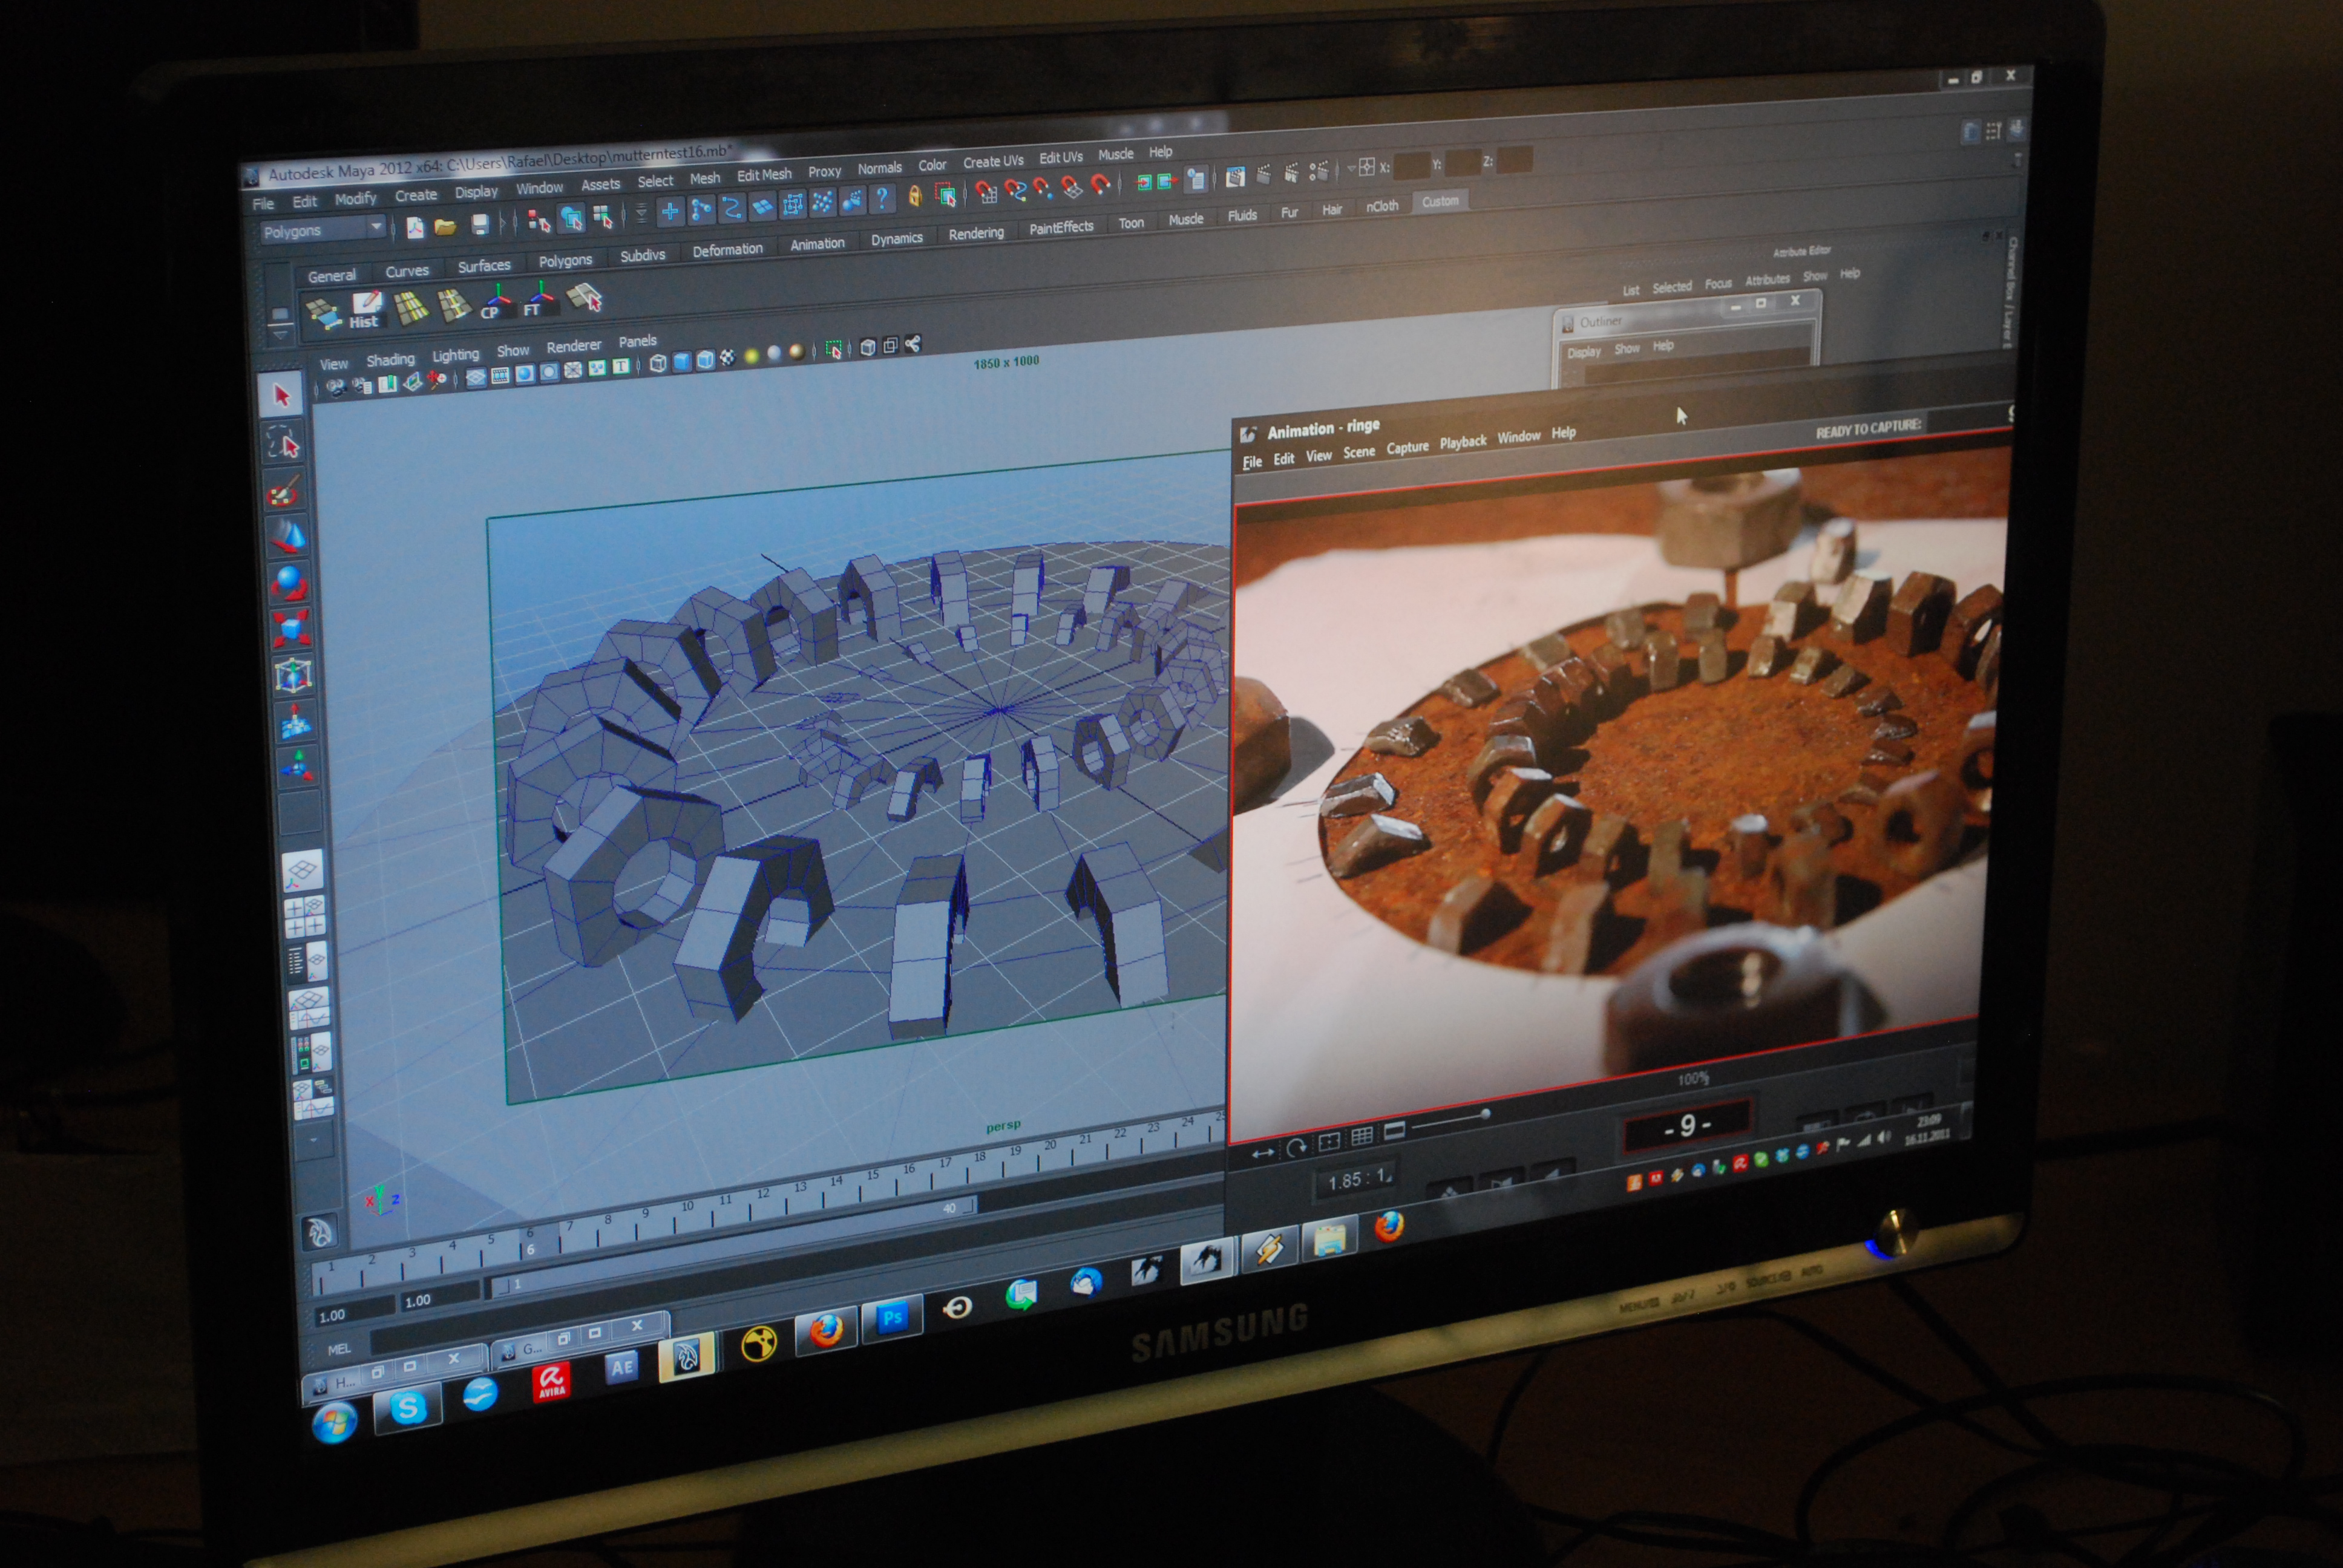Switch to the Polygons shelf tab
The image size is (2343, 1568).
click(x=565, y=260)
